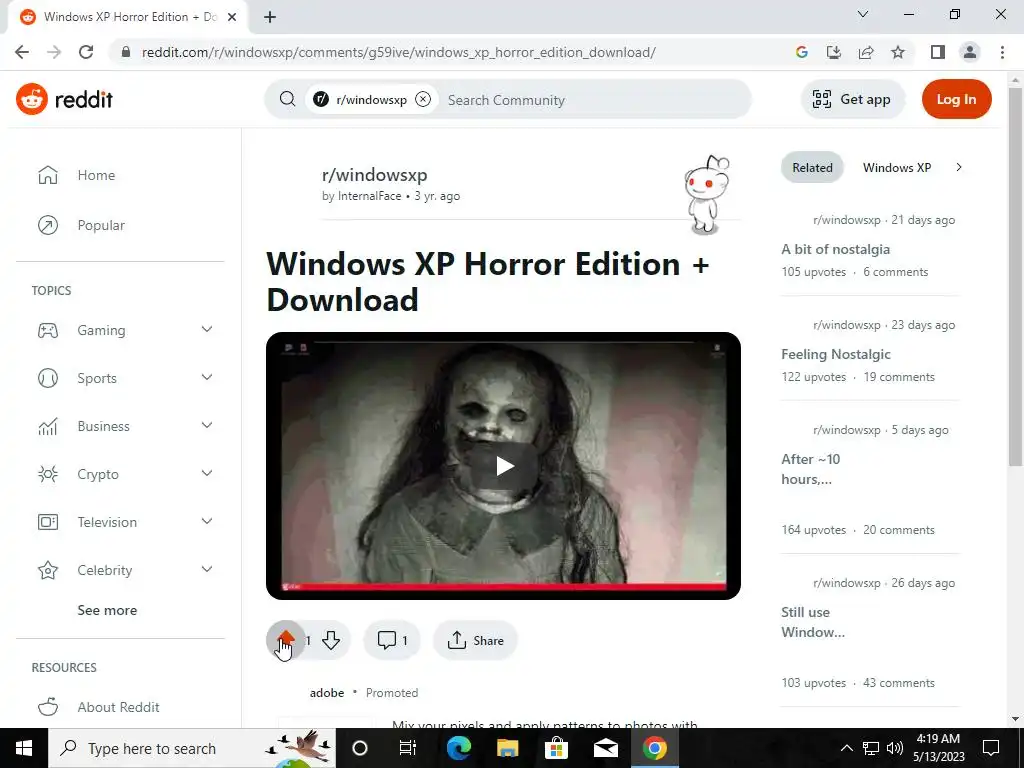Reload the page
This screenshot has width=1024, height=768.
coord(86,52)
